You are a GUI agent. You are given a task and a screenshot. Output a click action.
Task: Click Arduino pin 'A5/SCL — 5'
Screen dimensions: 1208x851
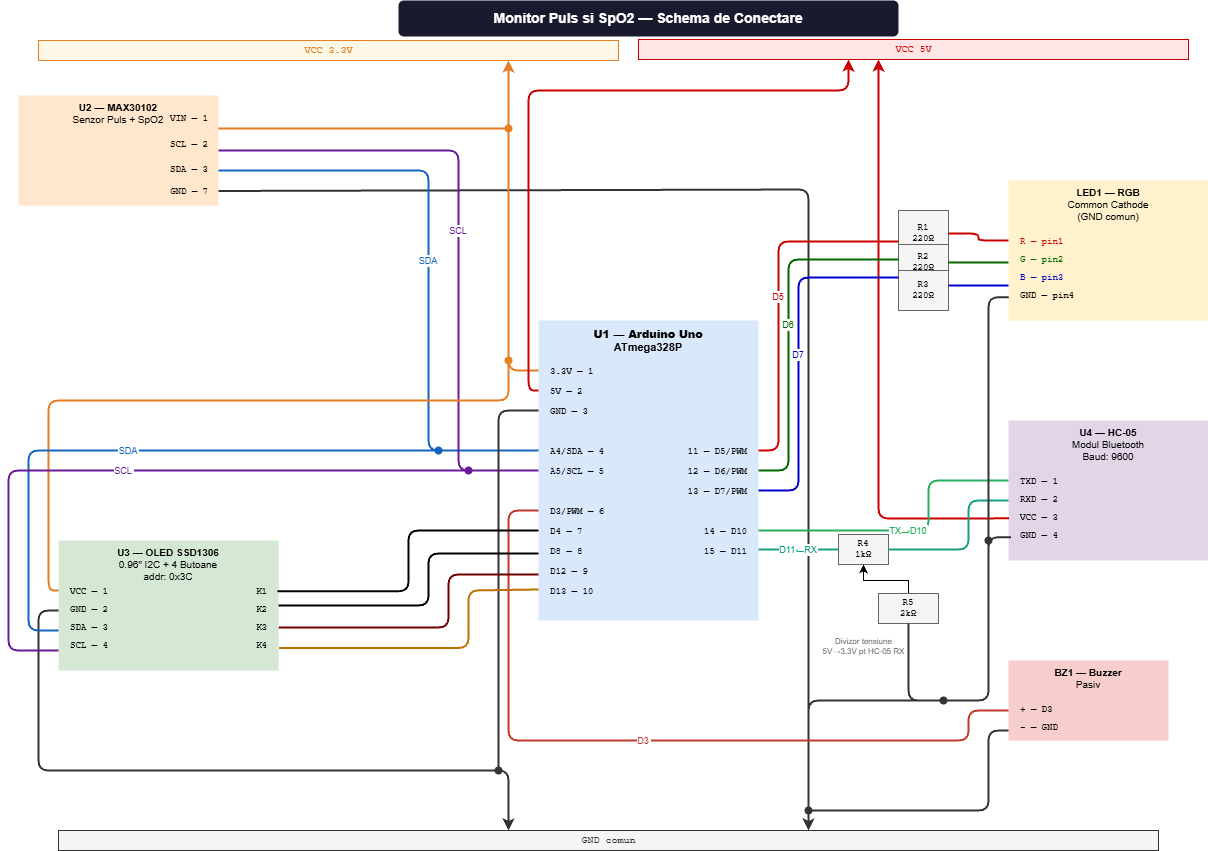pyautogui.click(x=576, y=471)
